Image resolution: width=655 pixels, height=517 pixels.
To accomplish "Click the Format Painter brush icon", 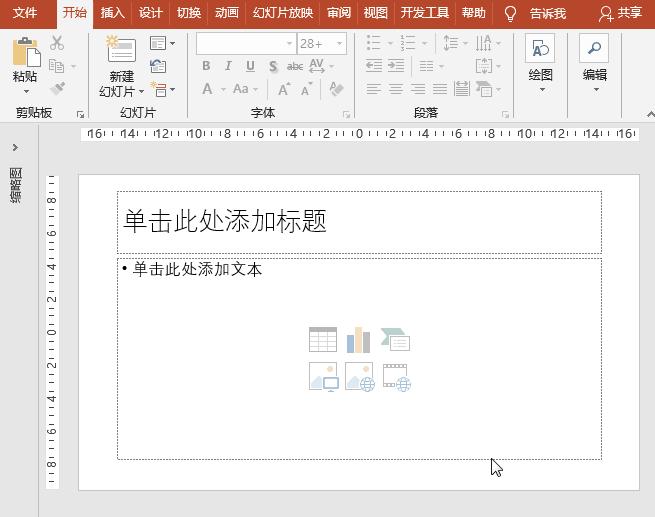I will 58,89.
